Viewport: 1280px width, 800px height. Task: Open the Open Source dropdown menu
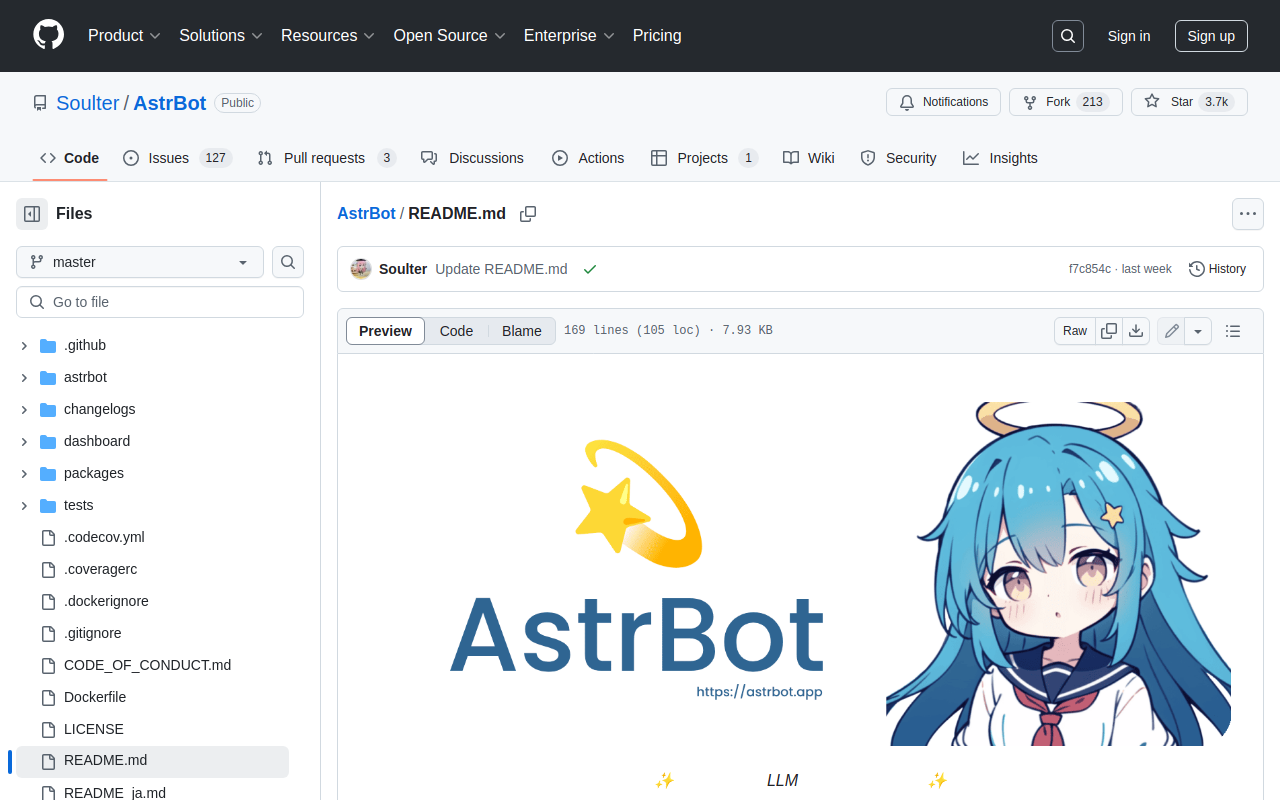[450, 36]
